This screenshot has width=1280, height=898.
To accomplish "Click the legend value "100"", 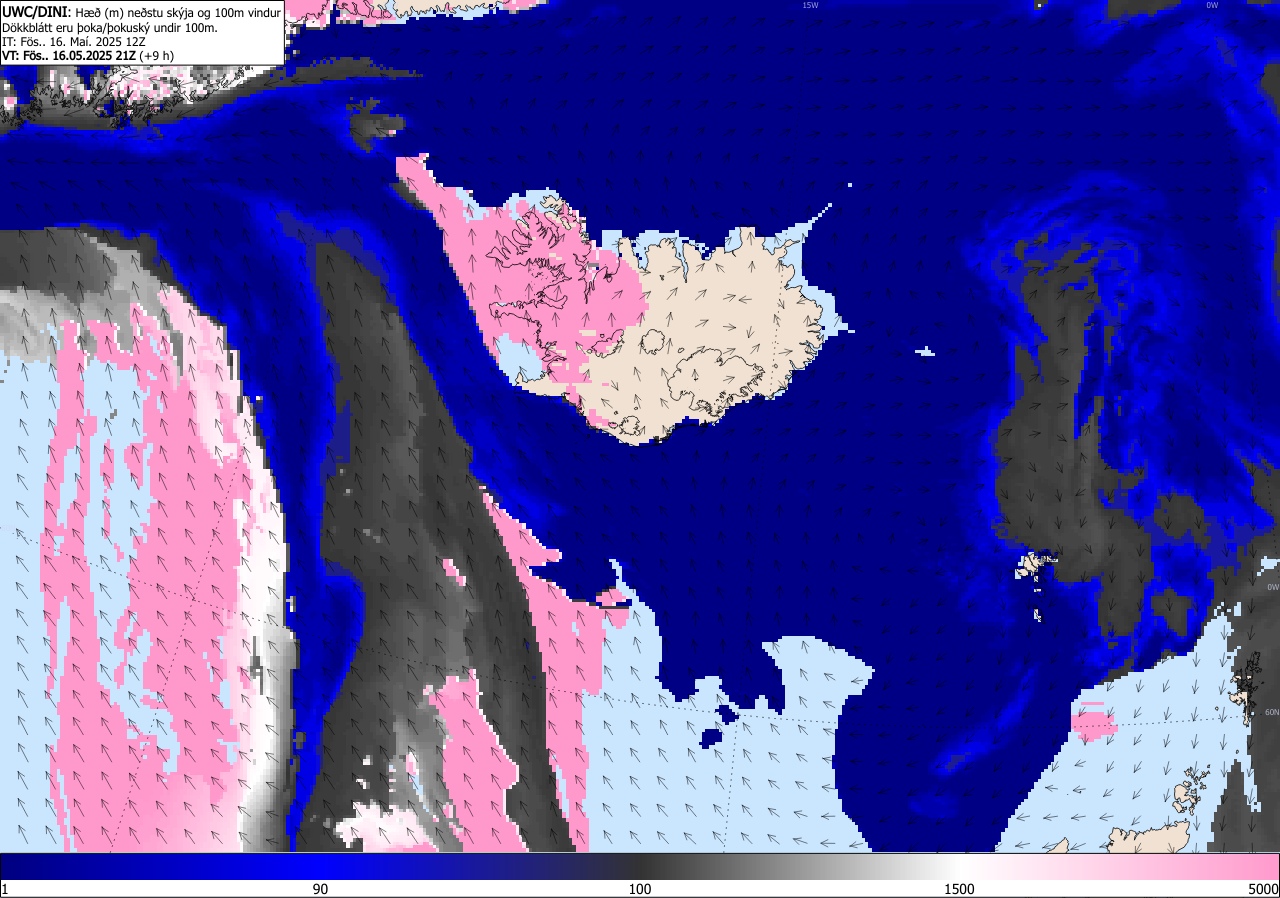I will (x=640, y=889).
